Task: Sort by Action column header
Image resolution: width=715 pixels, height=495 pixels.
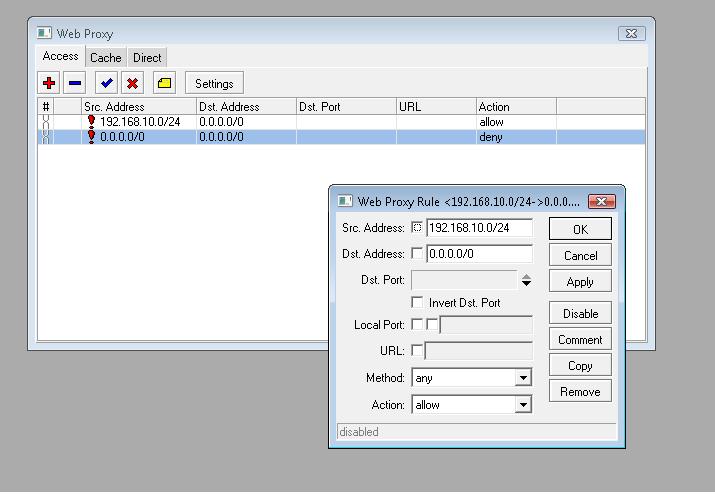Action: click(516, 106)
